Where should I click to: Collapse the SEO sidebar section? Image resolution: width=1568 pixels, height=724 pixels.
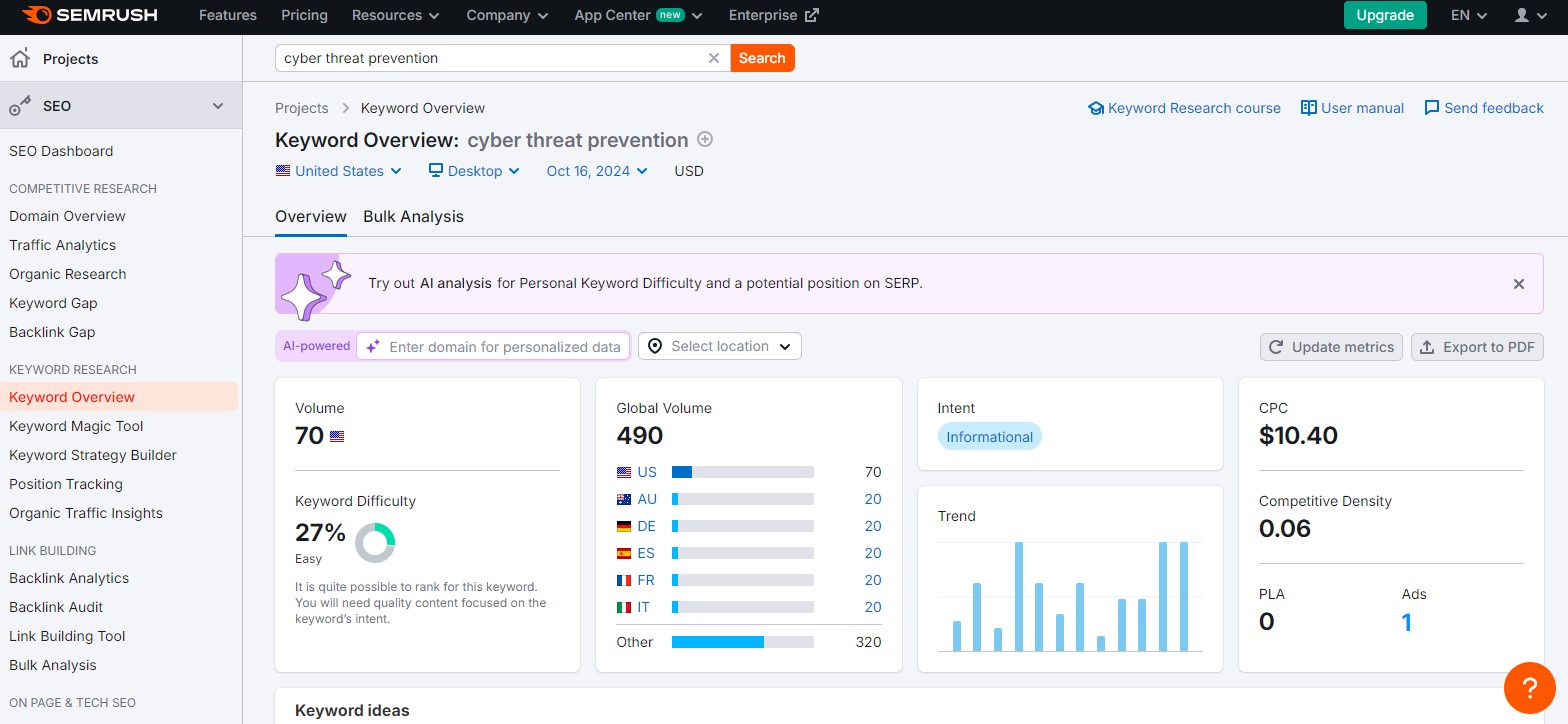218,106
